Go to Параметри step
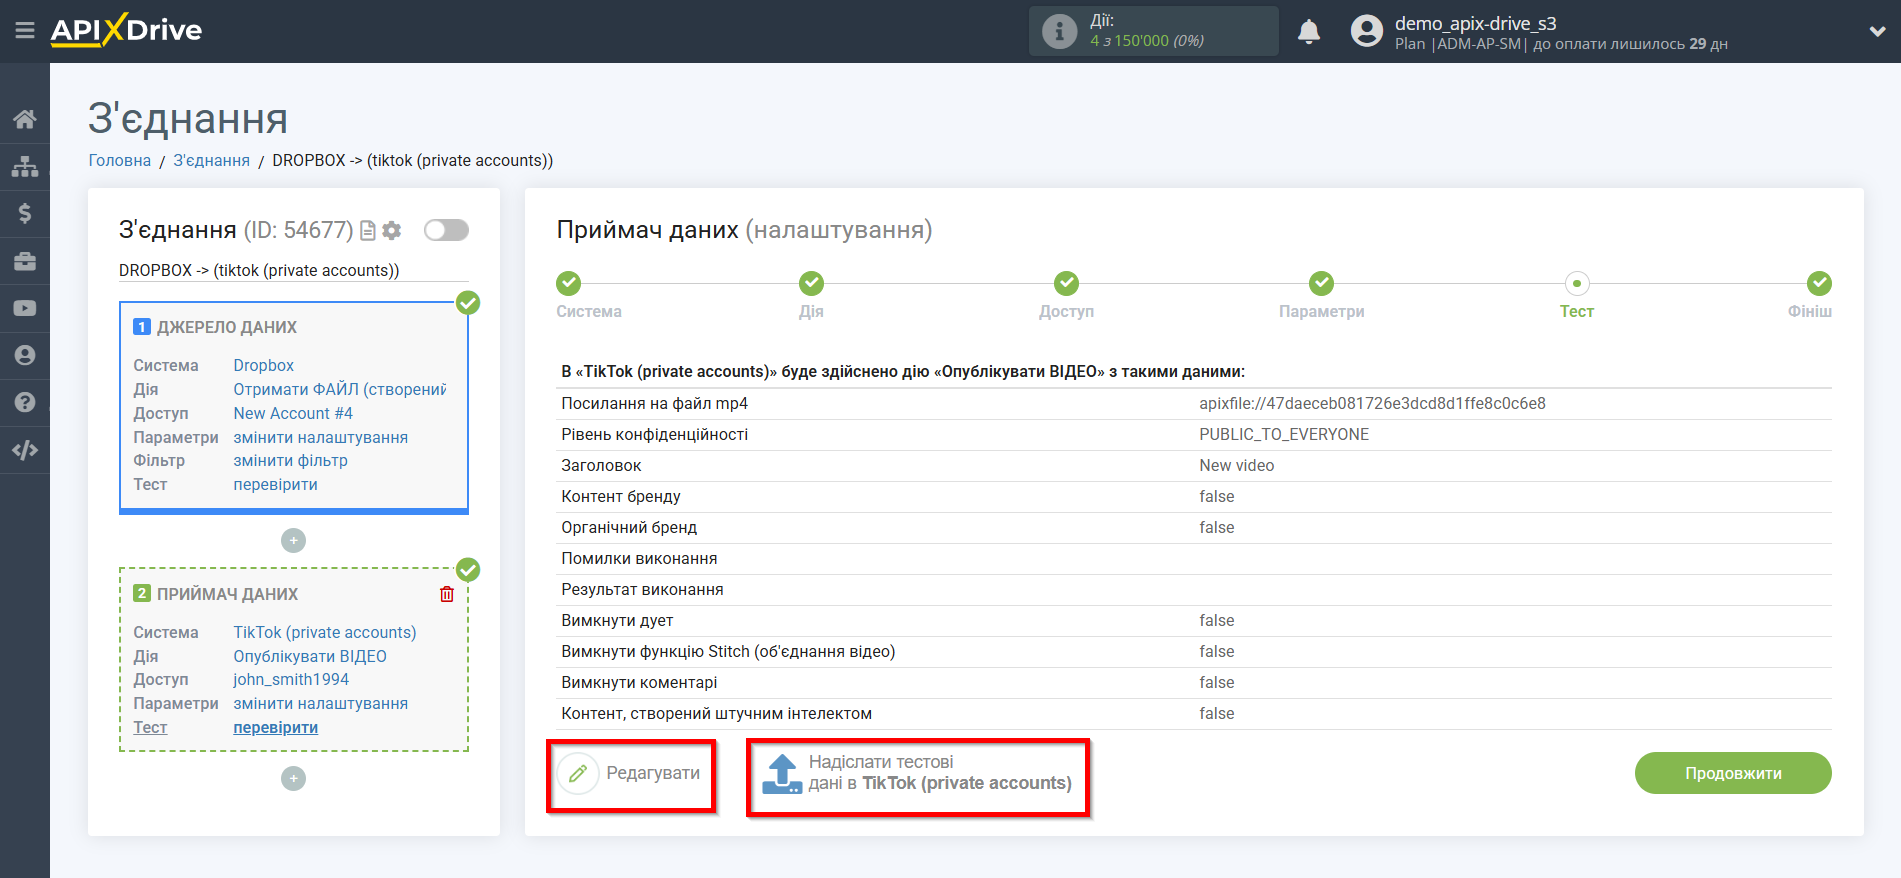The image size is (1901, 878). [x=1322, y=284]
